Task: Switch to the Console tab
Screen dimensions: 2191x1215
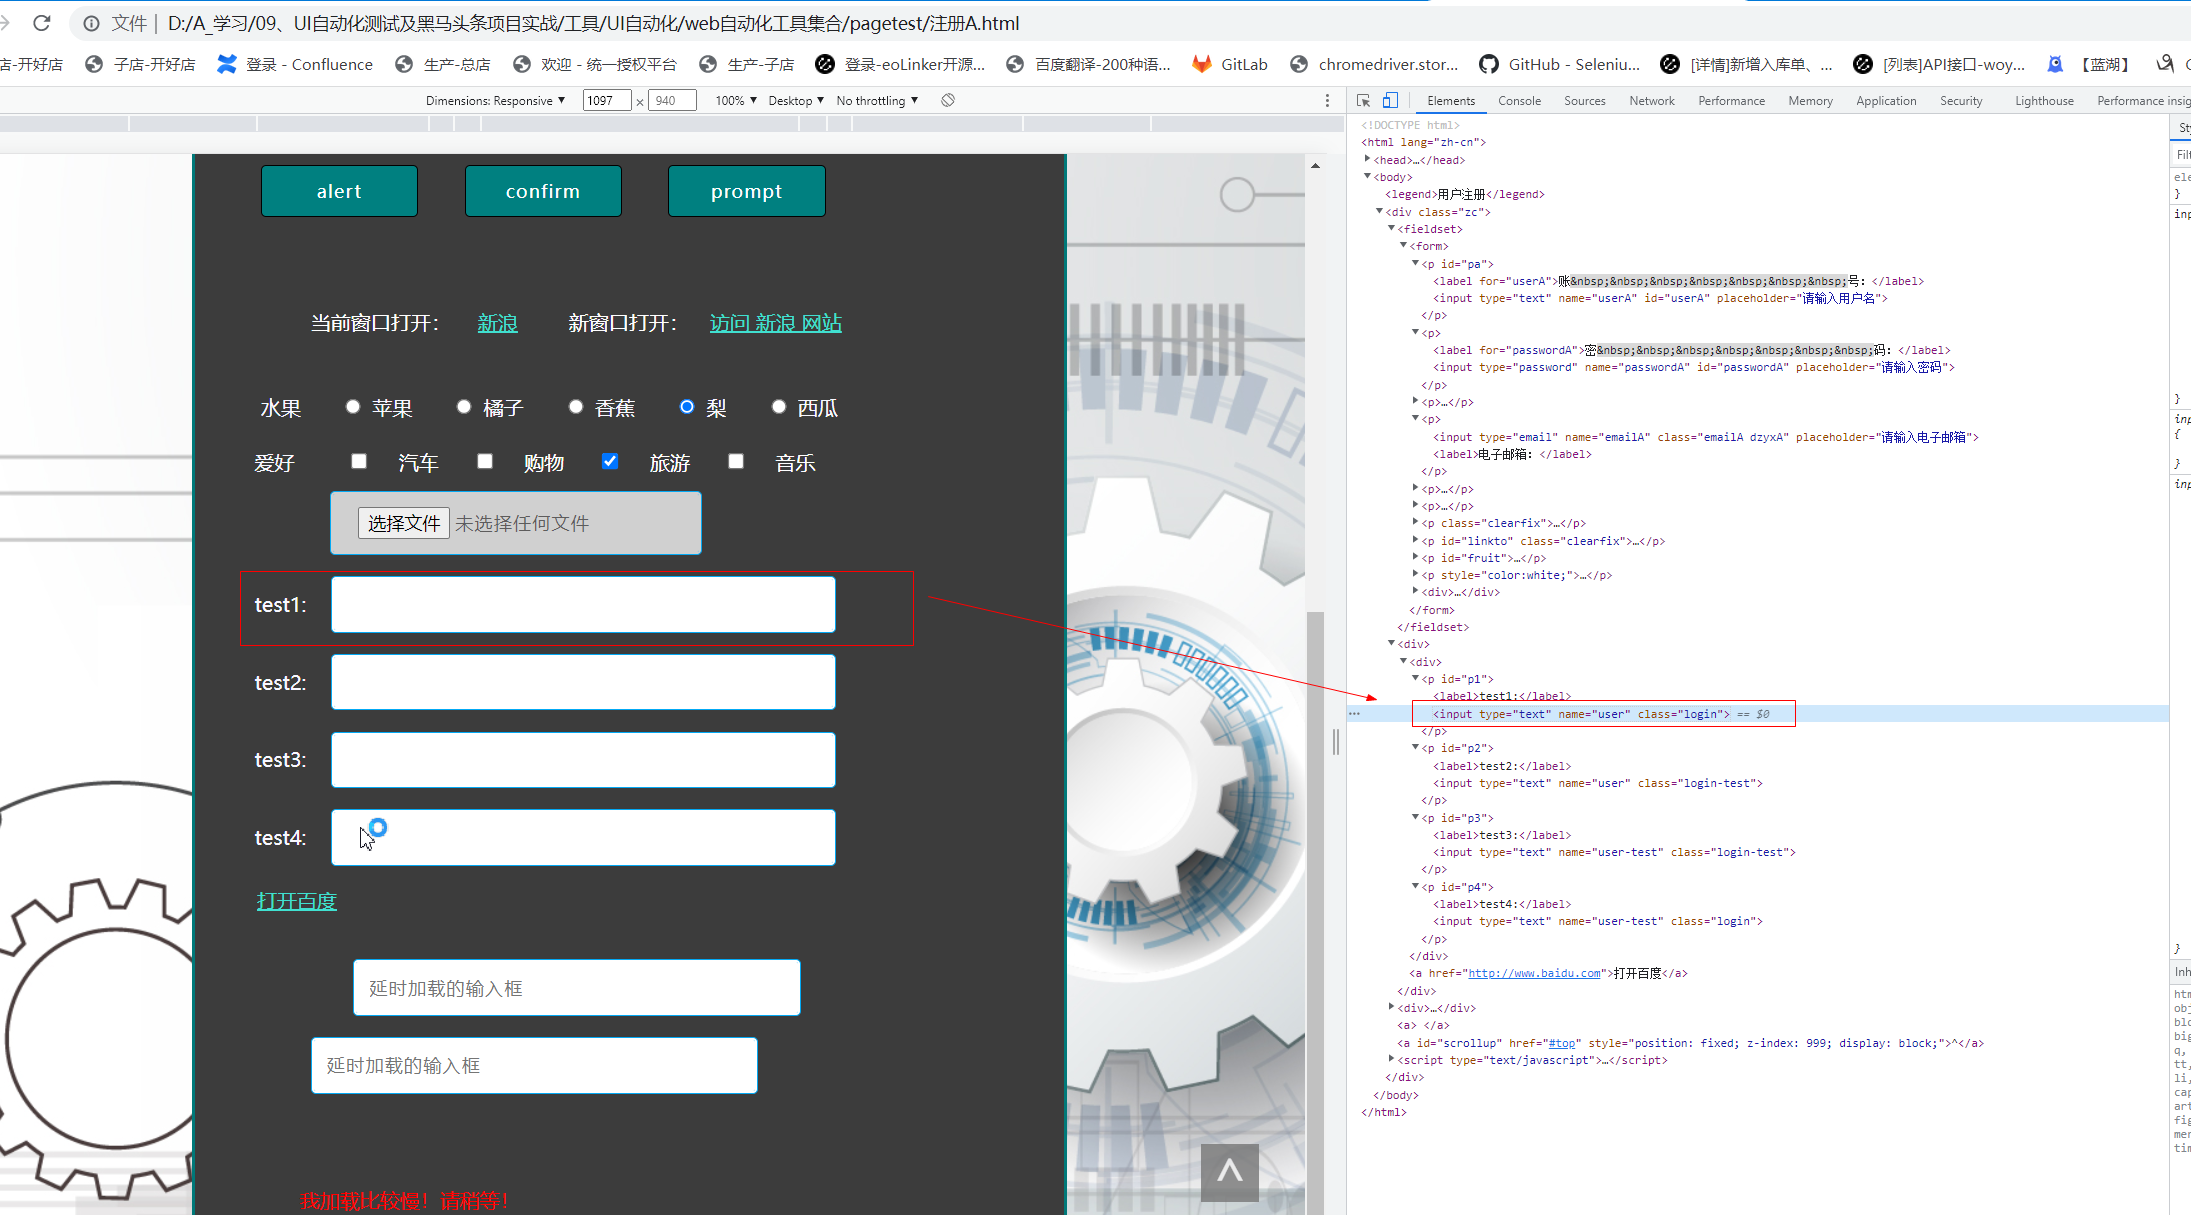Action: click(1518, 100)
